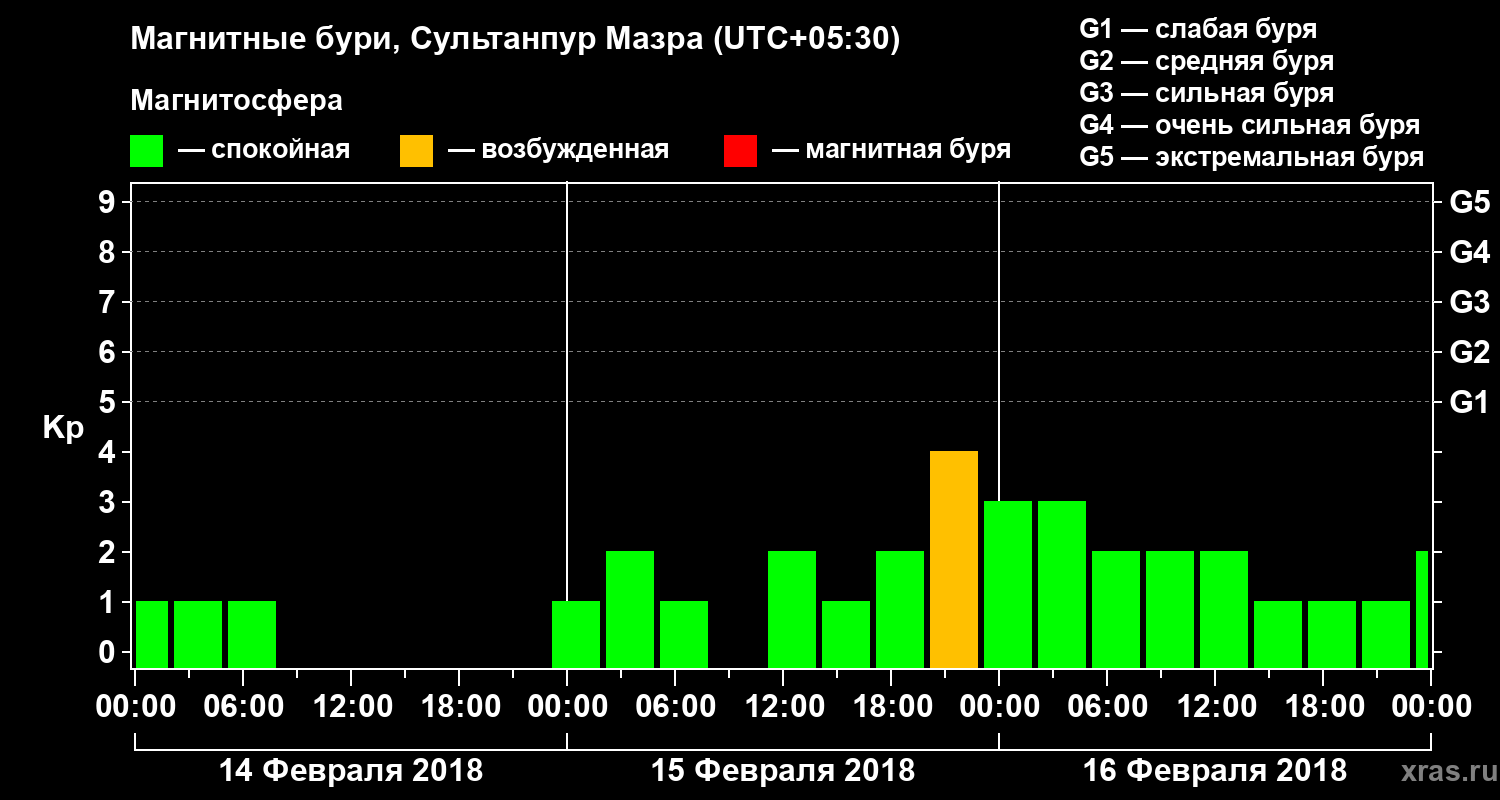Click the green 'спокойная' legend swatch
This screenshot has height=800, width=1500.
[x=146, y=151]
